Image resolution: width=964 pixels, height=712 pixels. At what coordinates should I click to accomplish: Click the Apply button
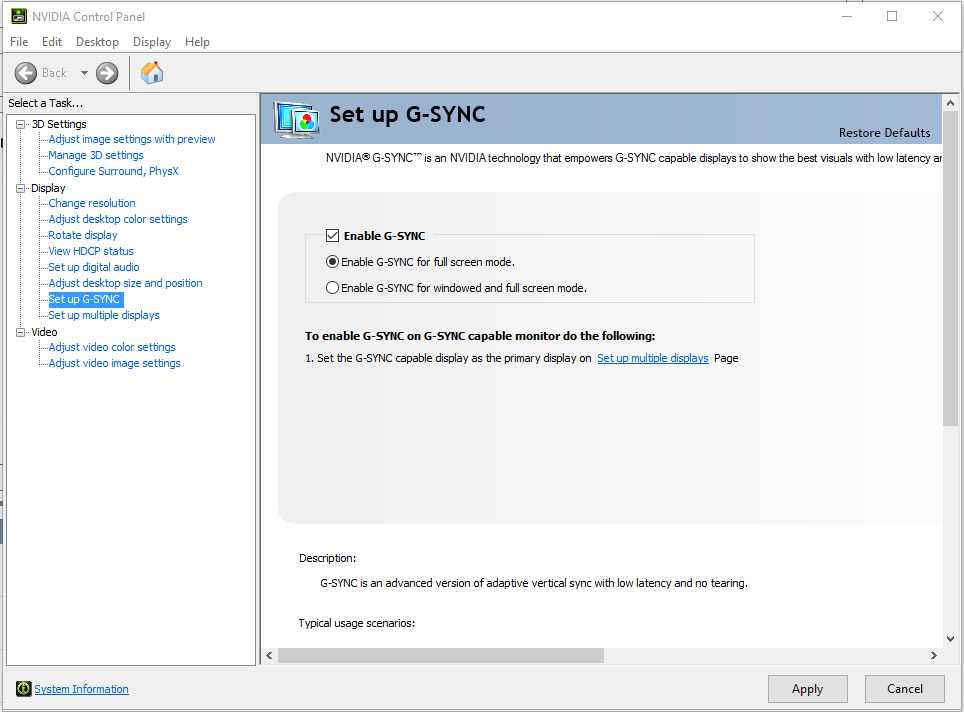point(807,689)
